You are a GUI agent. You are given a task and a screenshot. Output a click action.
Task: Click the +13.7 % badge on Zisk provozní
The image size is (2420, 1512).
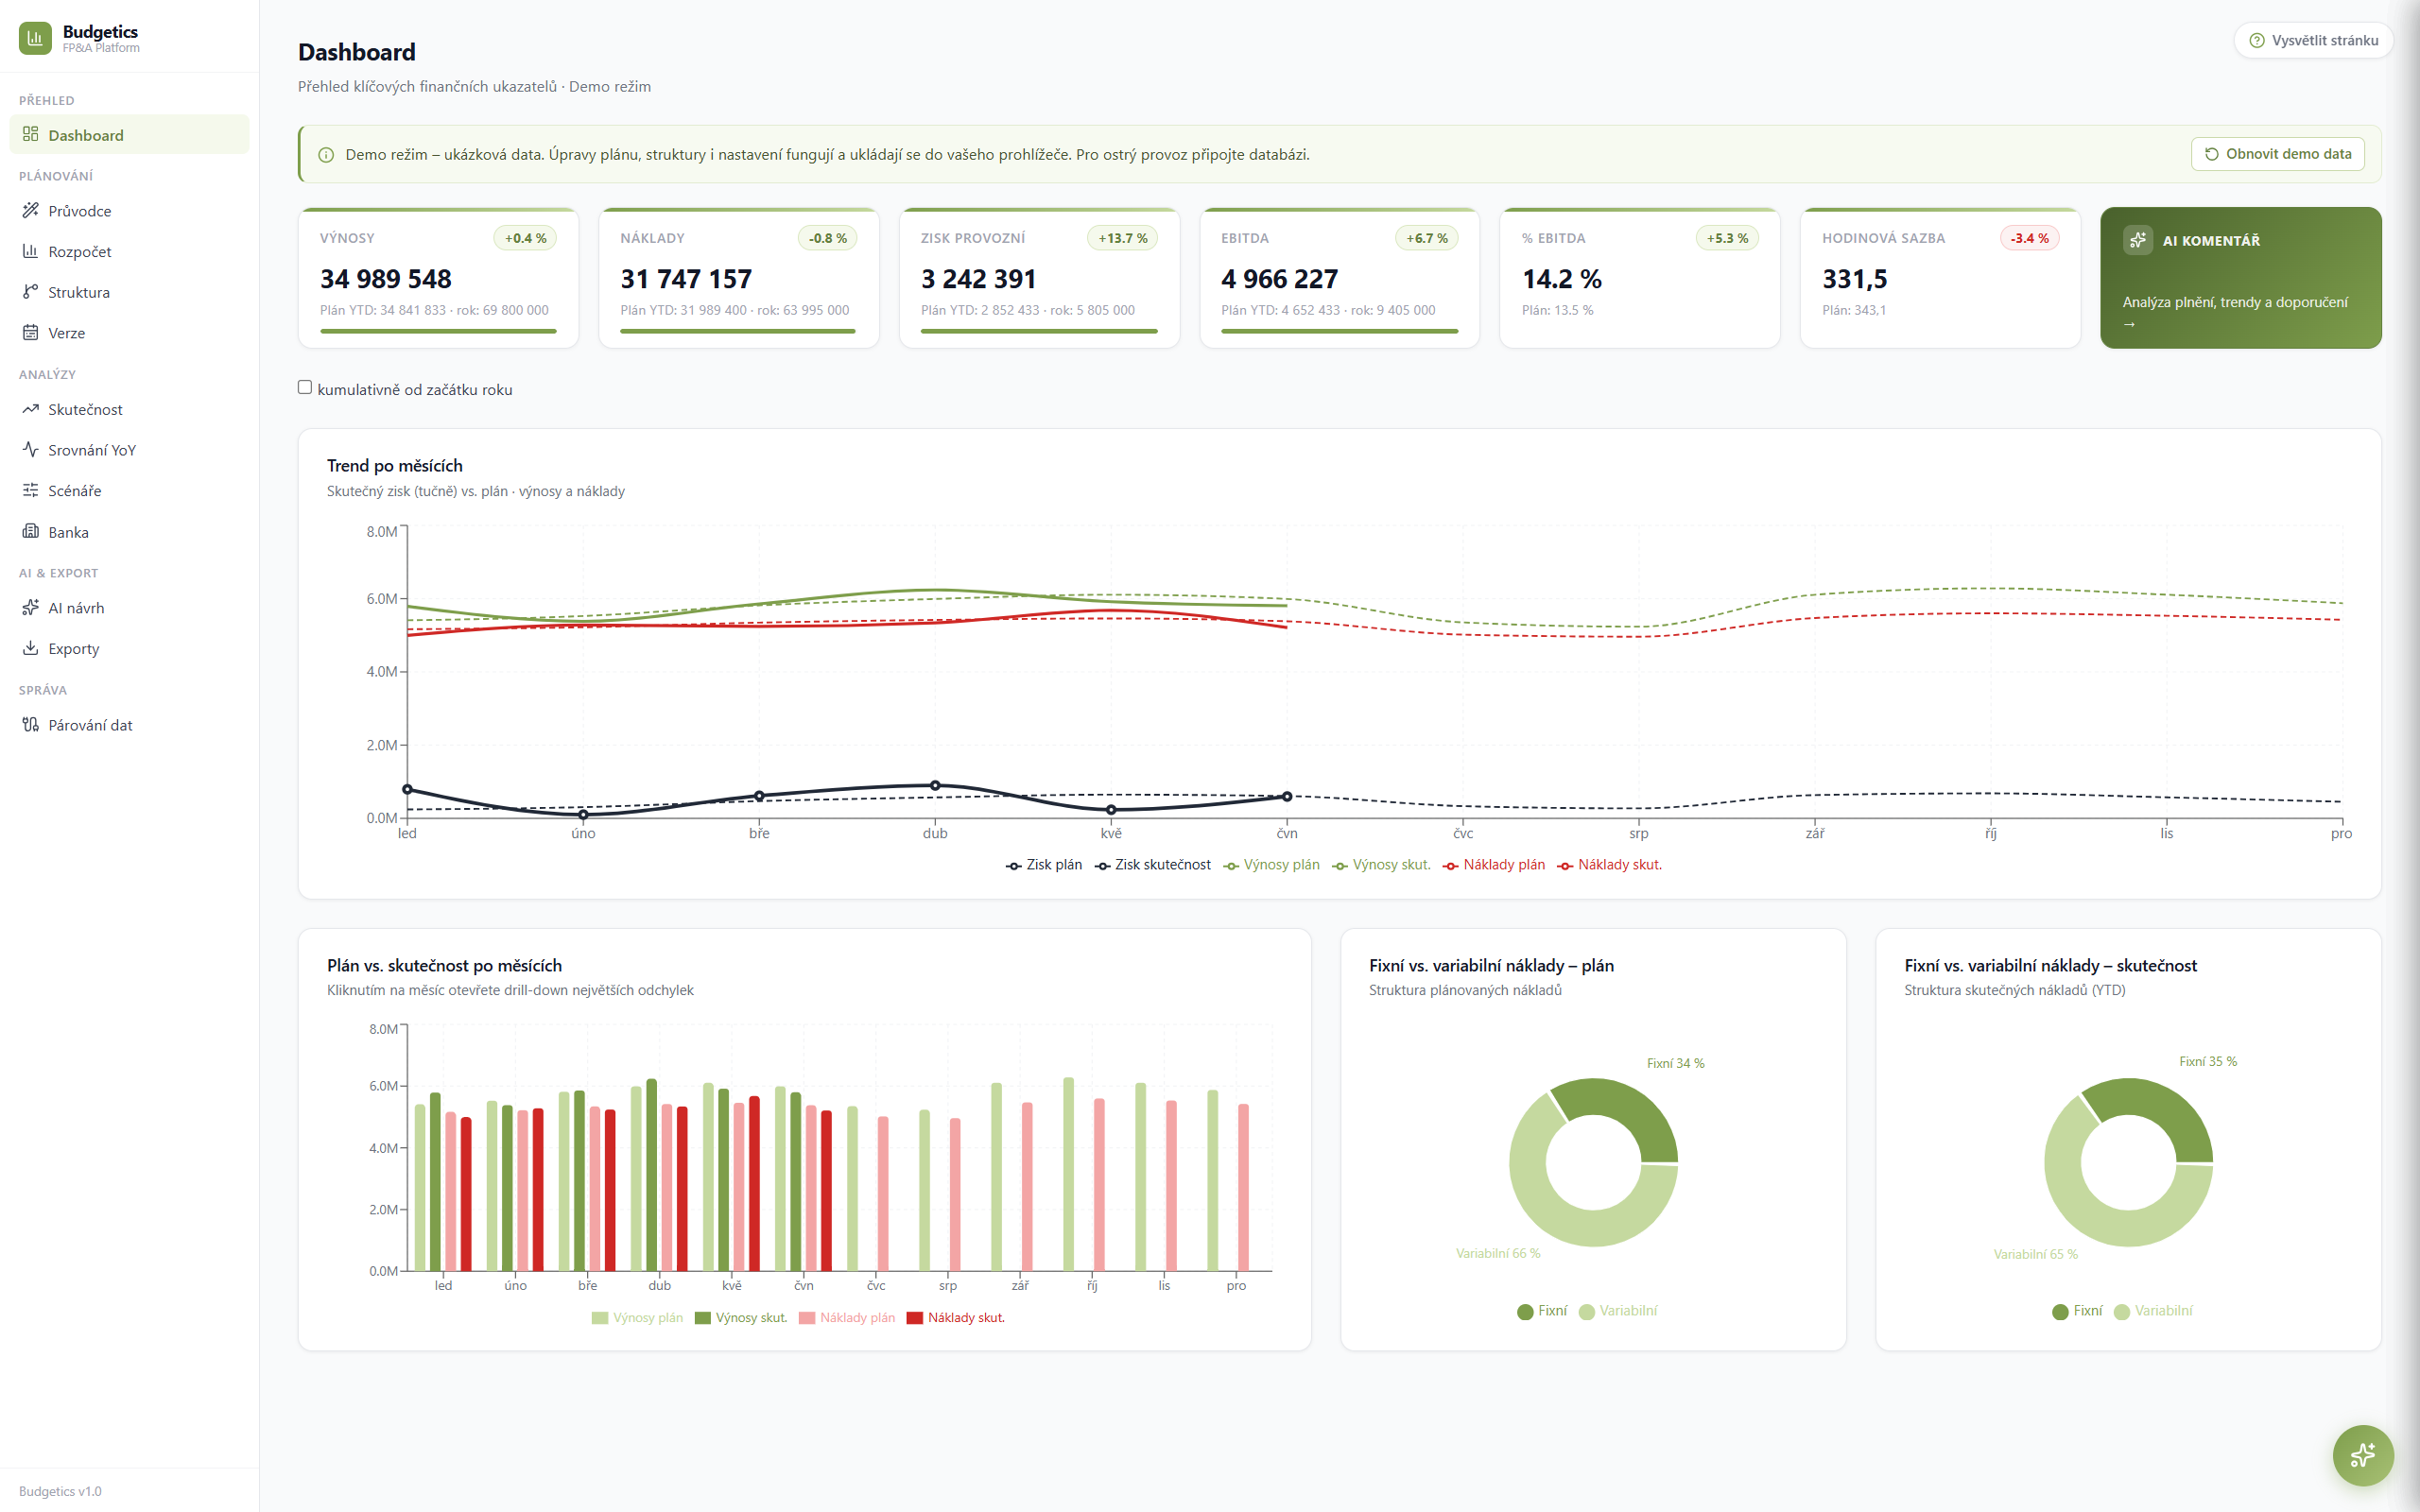(x=1123, y=238)
